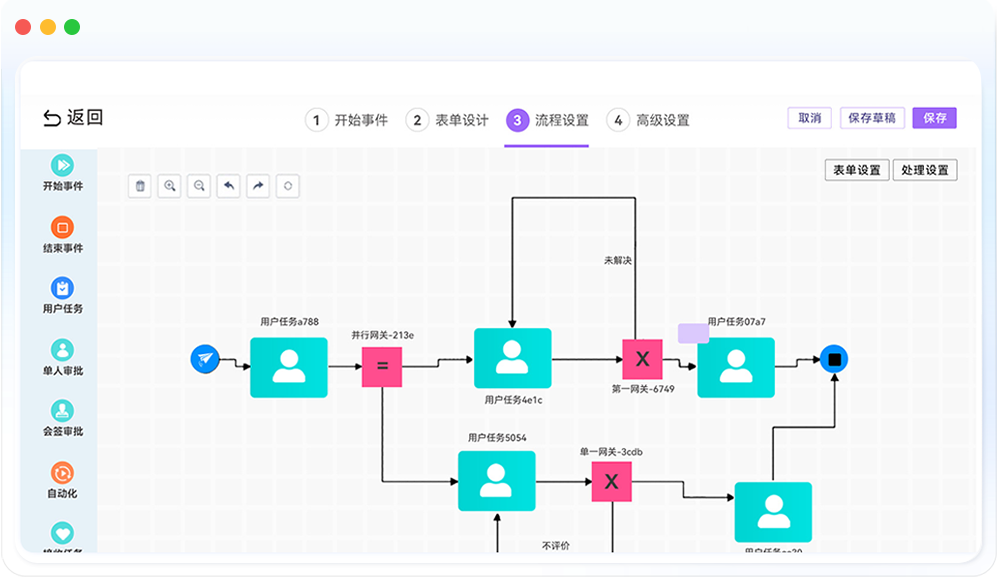
Task: Switch to step 2 表单设计 tab
Action: (448, 120)
